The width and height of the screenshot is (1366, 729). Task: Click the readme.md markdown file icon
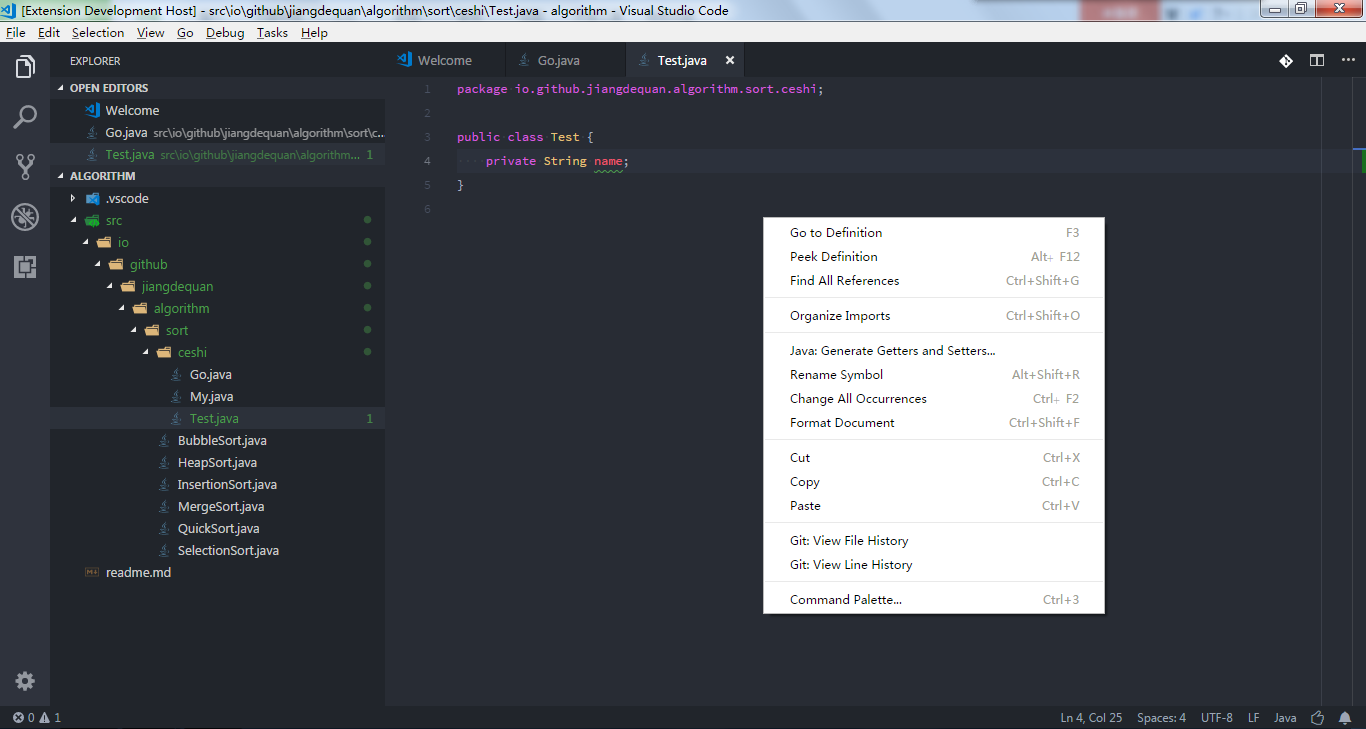[x=93, y=573]
